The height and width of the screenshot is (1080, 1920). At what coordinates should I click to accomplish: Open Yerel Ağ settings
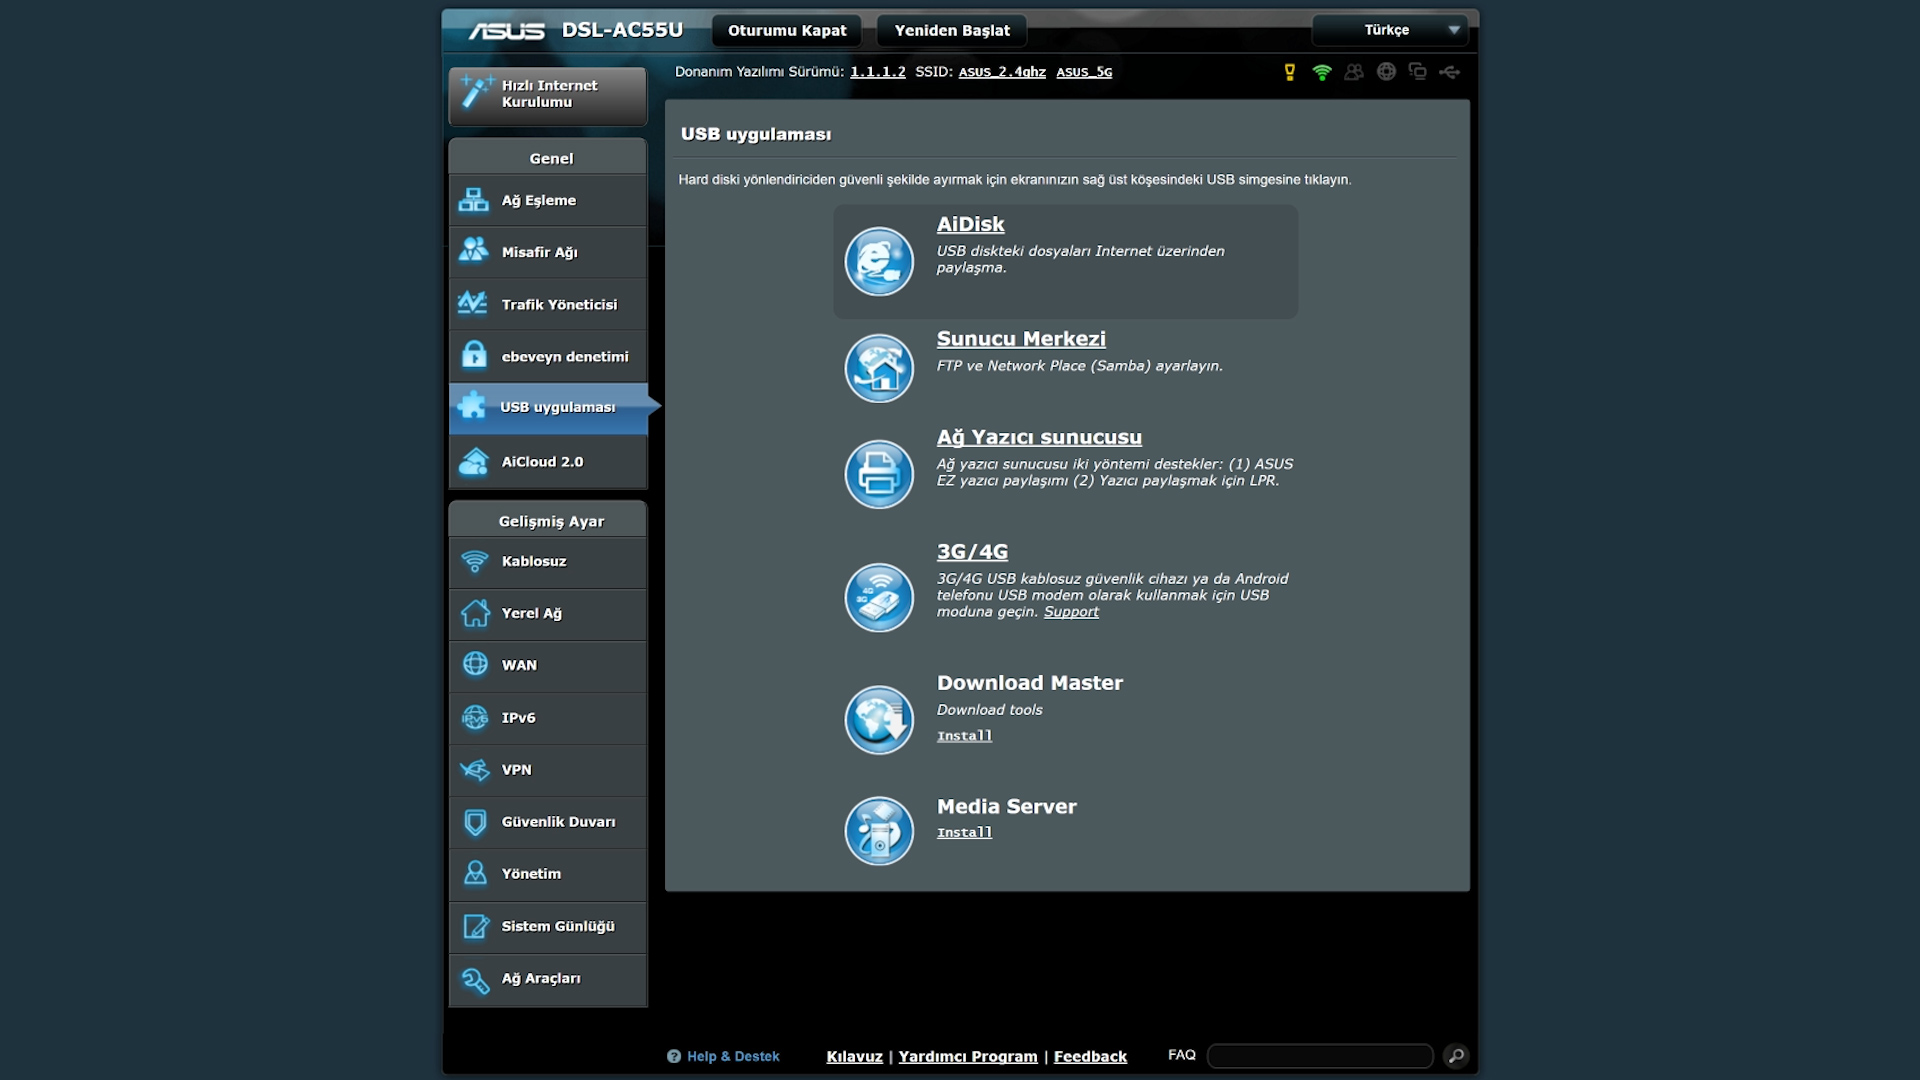548,613
